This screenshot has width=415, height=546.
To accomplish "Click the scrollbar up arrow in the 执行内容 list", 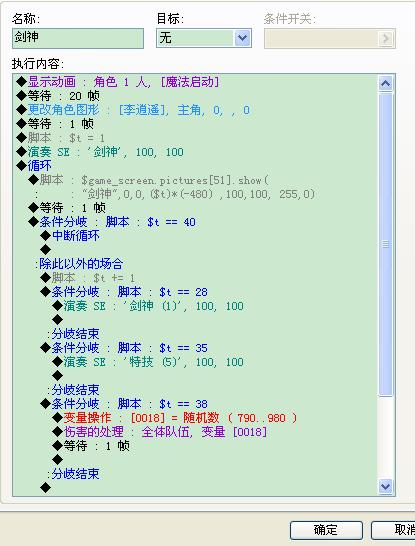I will click(385, 83).
